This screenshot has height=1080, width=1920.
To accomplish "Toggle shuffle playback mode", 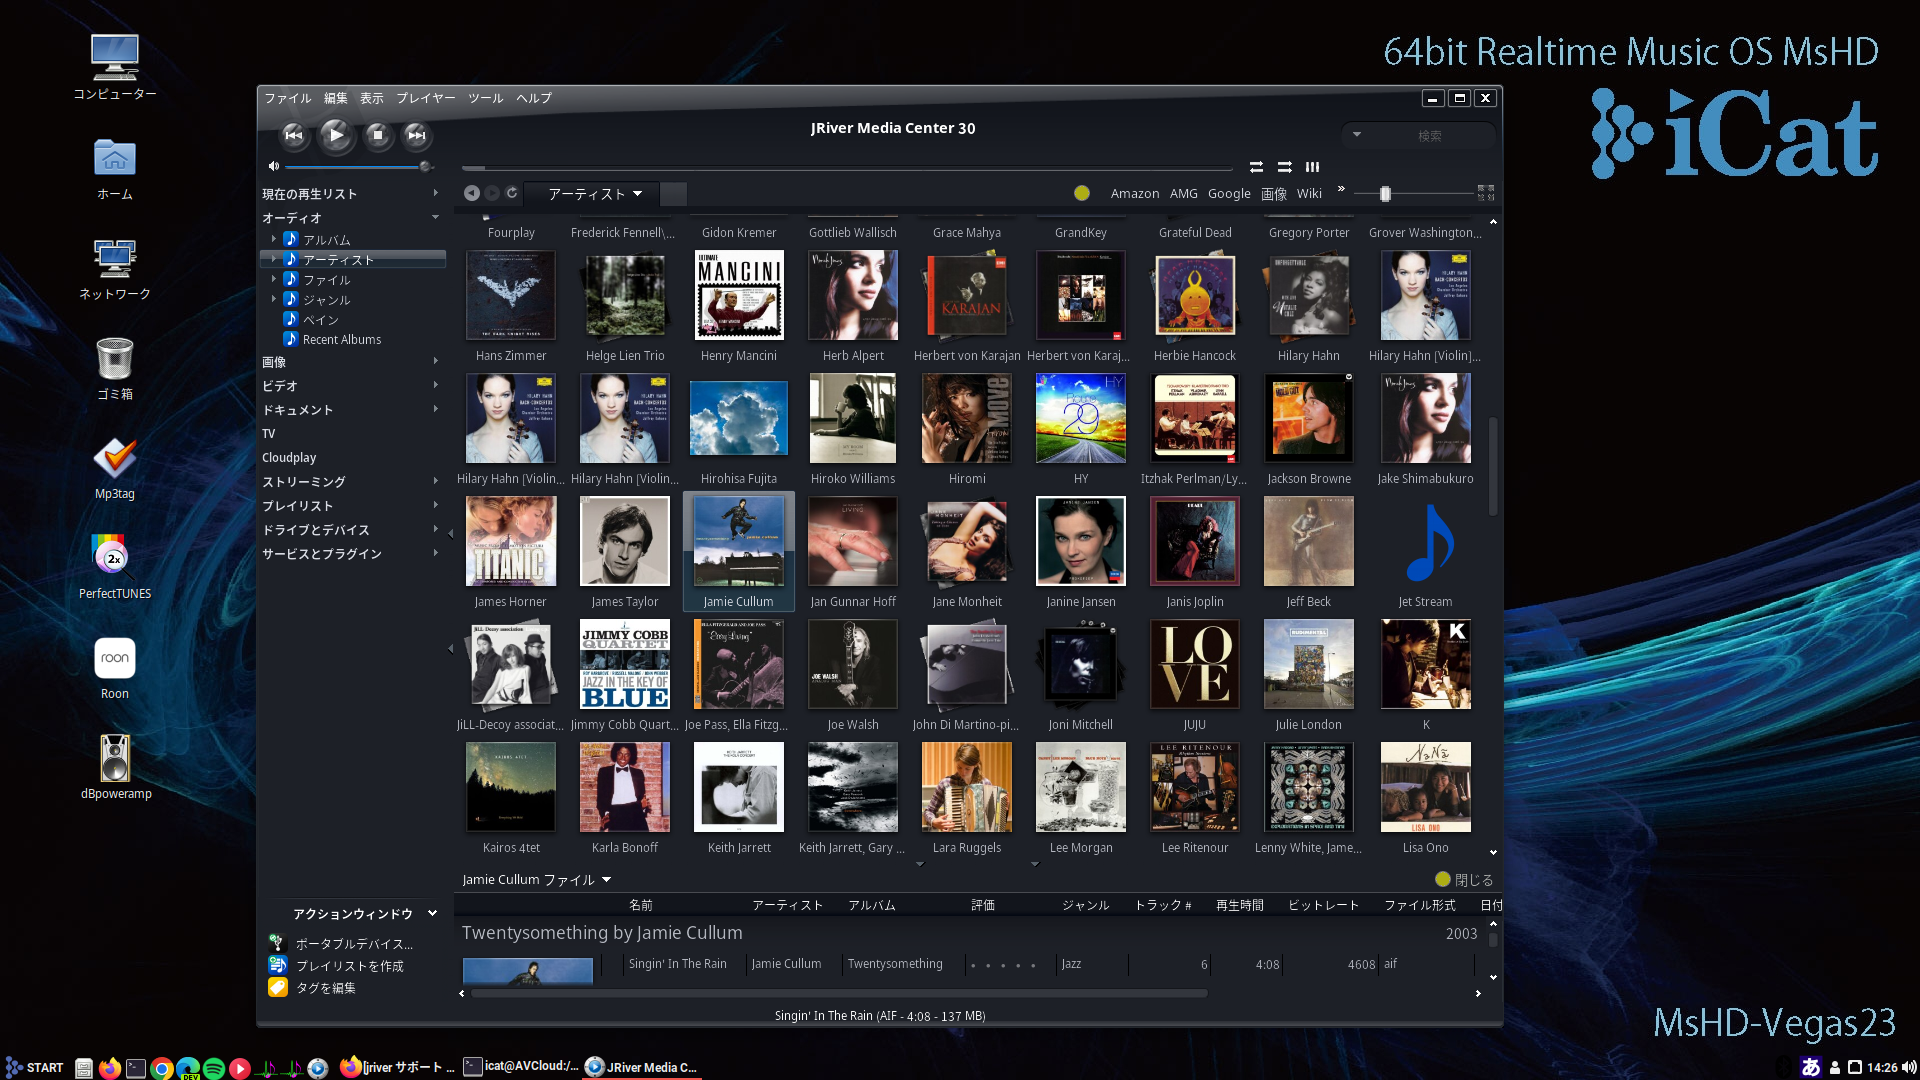I will (x=1284, y=167).
